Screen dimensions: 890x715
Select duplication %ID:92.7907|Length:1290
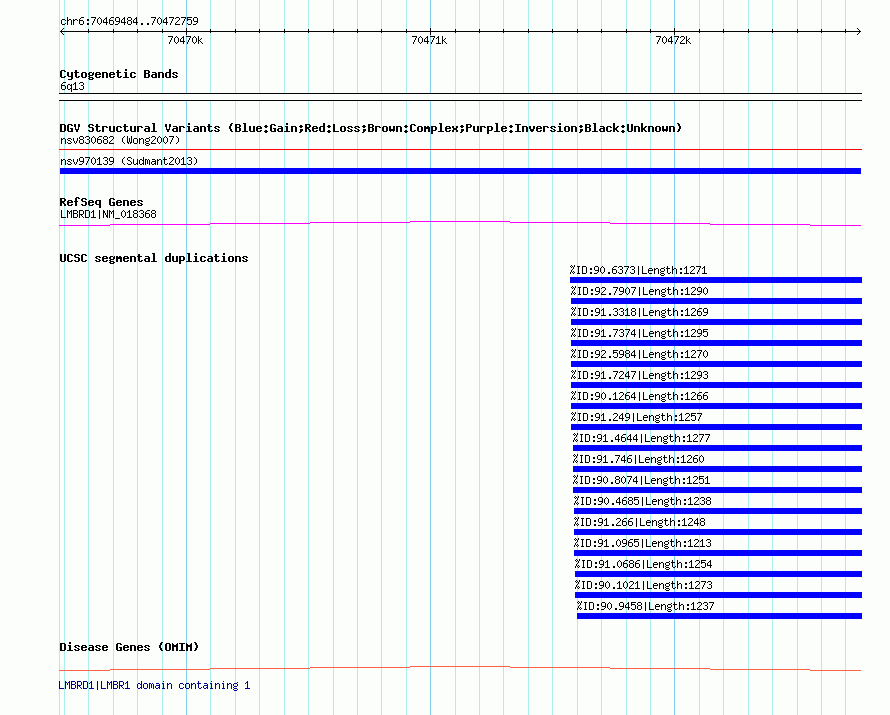[x=639, y=291]
